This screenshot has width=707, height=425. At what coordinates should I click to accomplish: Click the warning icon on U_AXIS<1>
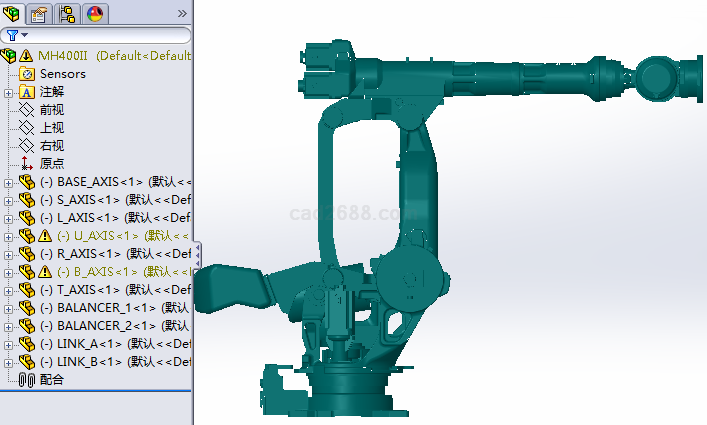[x=45, y=236]
